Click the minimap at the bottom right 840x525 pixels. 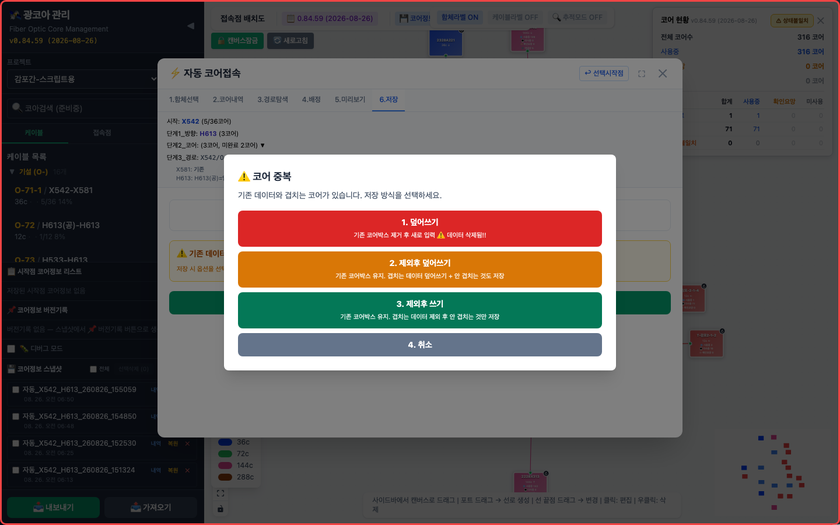pyautogui.click(x=772, y=472)
